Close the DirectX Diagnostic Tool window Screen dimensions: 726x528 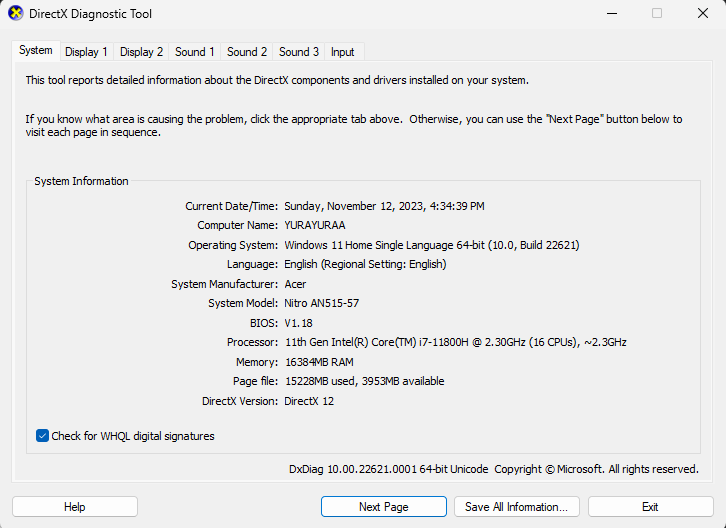pyautogui.click(x=702, y=14)
